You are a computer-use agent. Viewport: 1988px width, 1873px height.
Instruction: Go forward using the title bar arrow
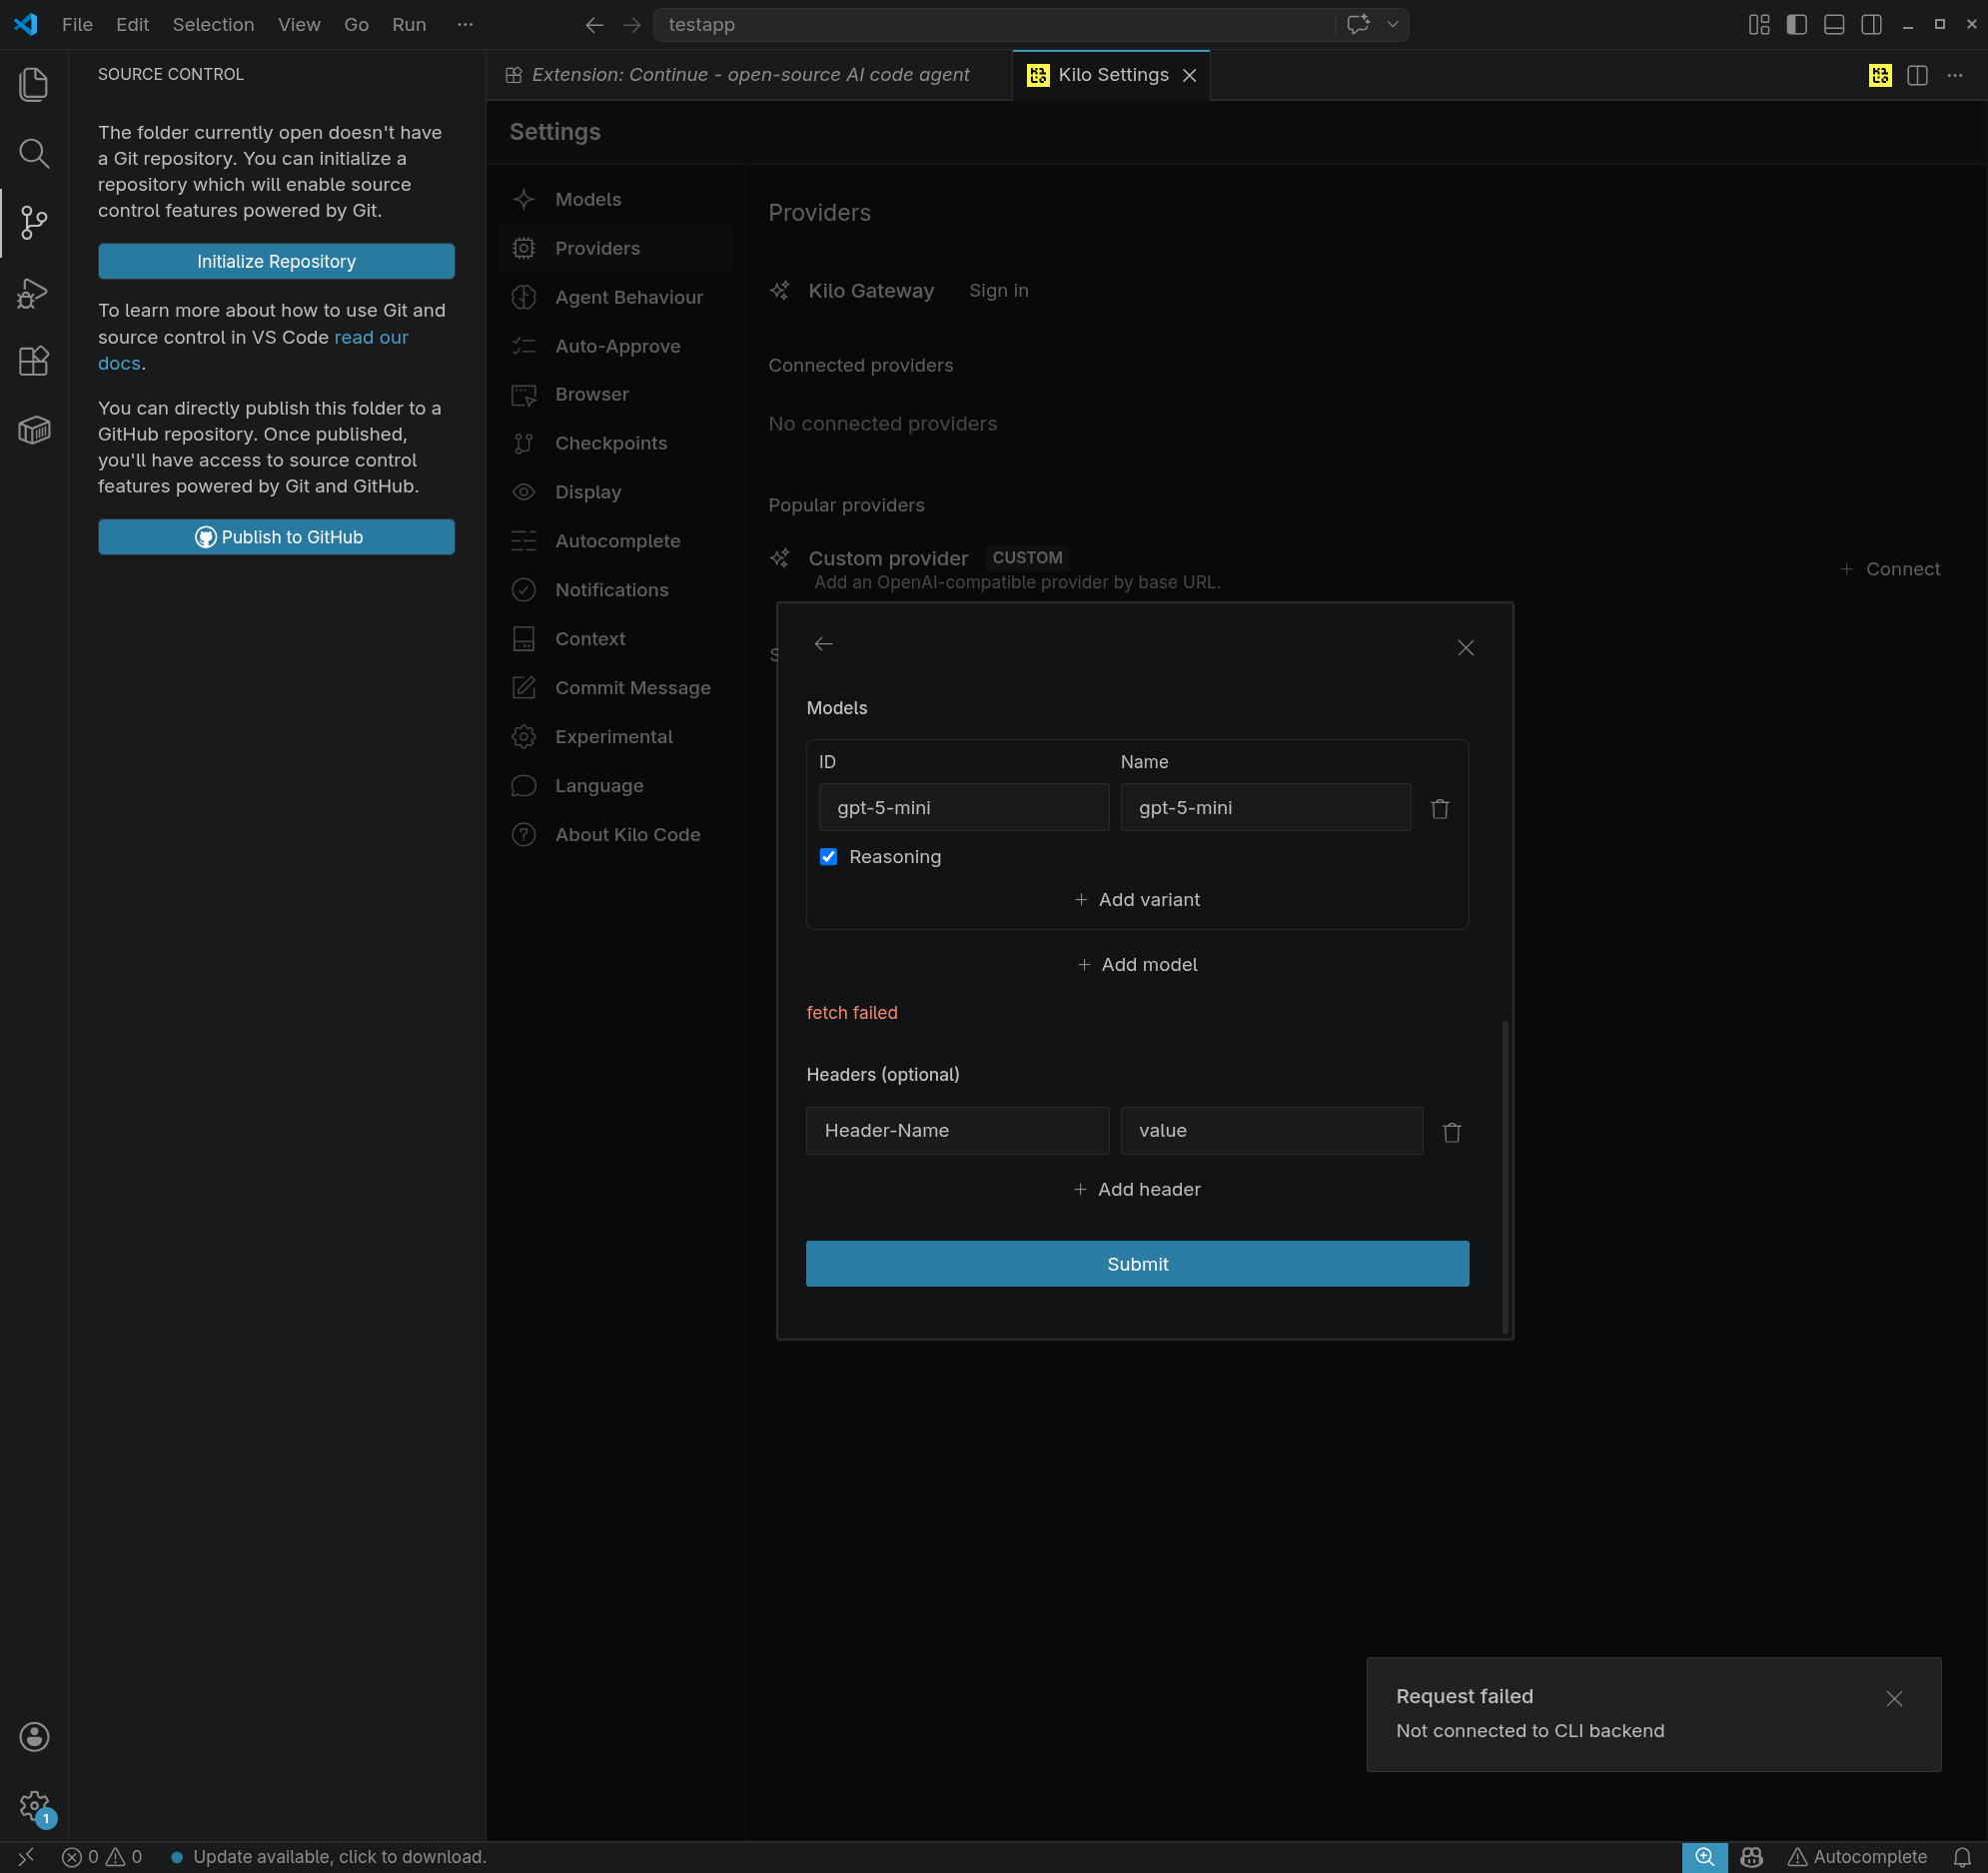tap(632, 25)
